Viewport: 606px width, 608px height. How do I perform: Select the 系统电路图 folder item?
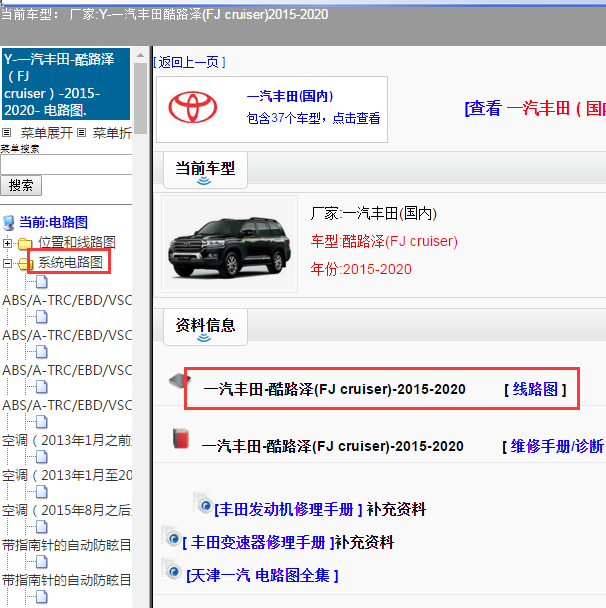[70, 263]
